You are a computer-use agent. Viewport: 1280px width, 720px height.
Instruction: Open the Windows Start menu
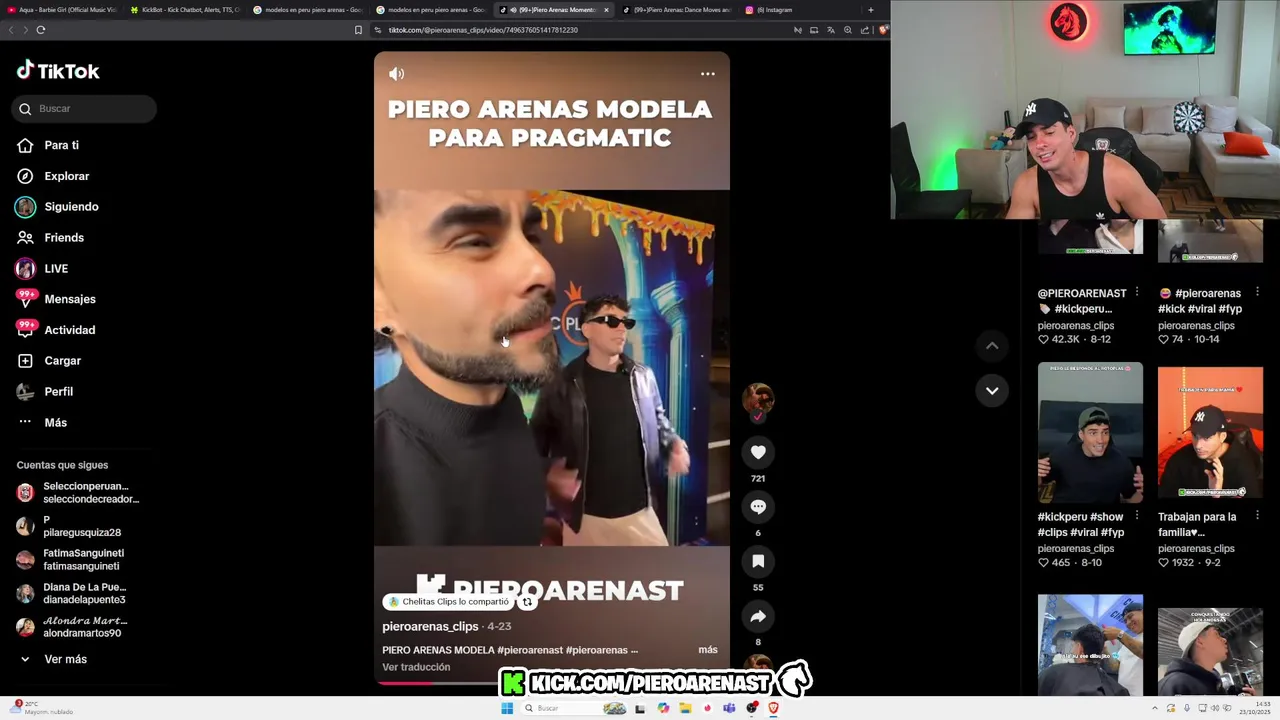[507, 708]
